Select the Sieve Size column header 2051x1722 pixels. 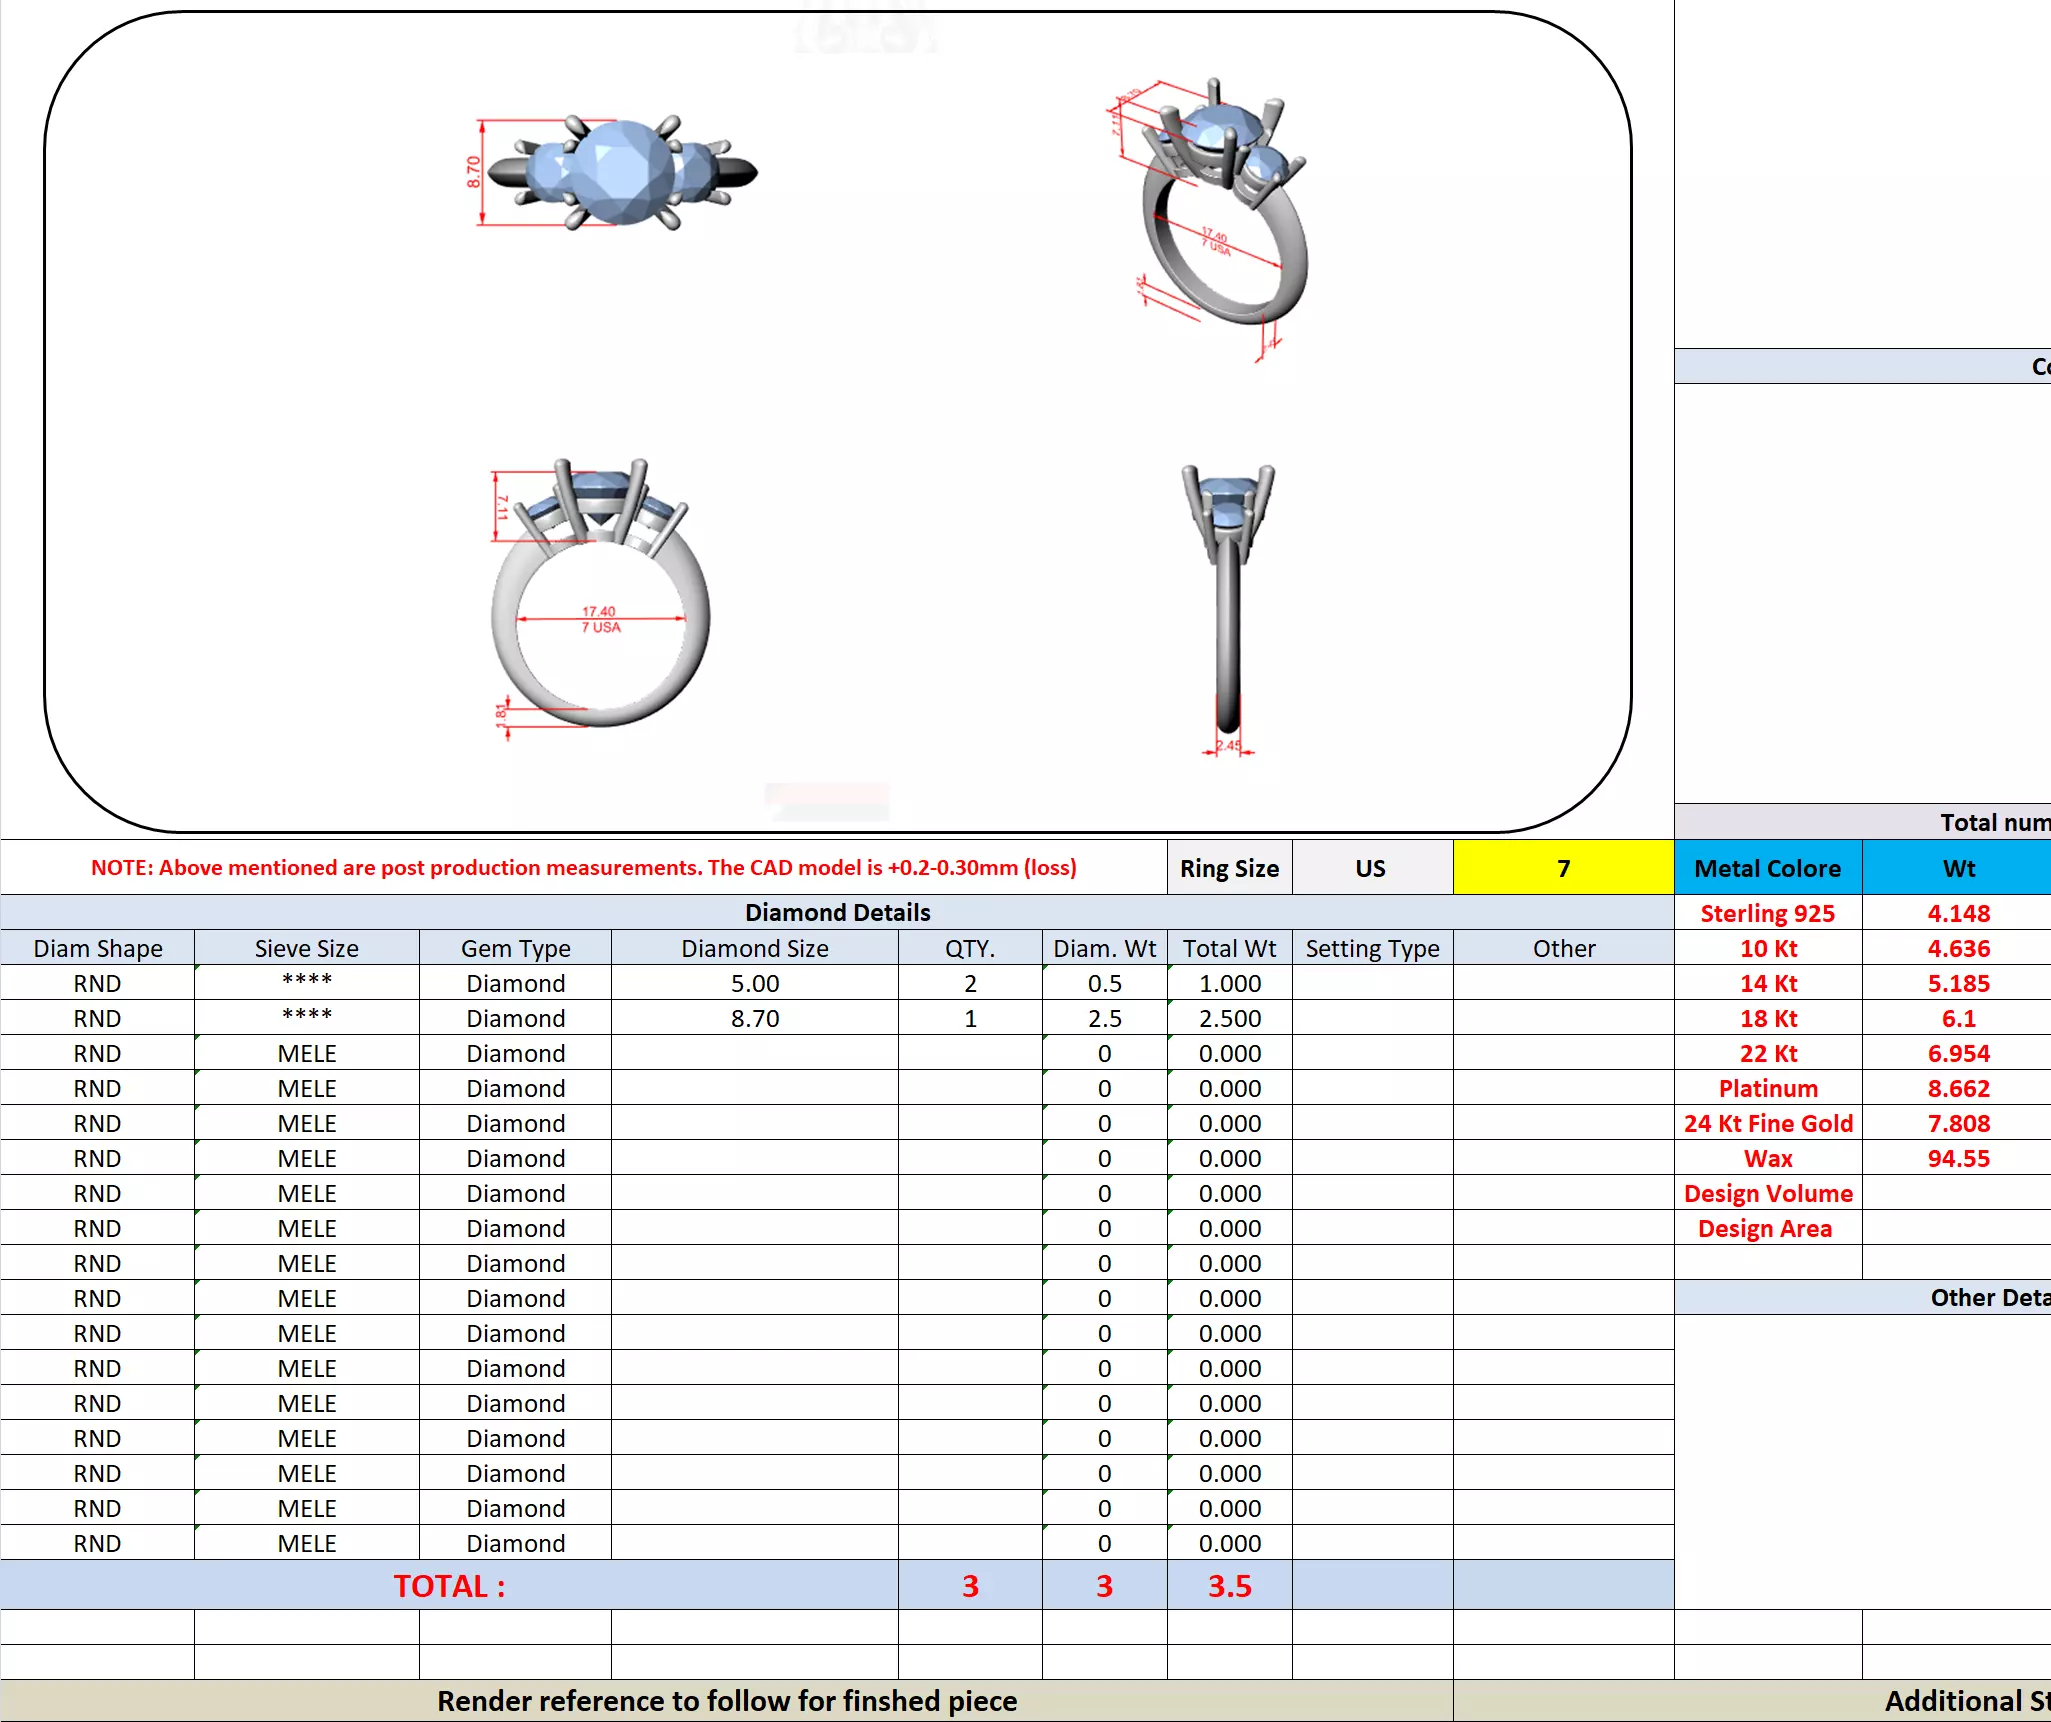click(306, 948)
